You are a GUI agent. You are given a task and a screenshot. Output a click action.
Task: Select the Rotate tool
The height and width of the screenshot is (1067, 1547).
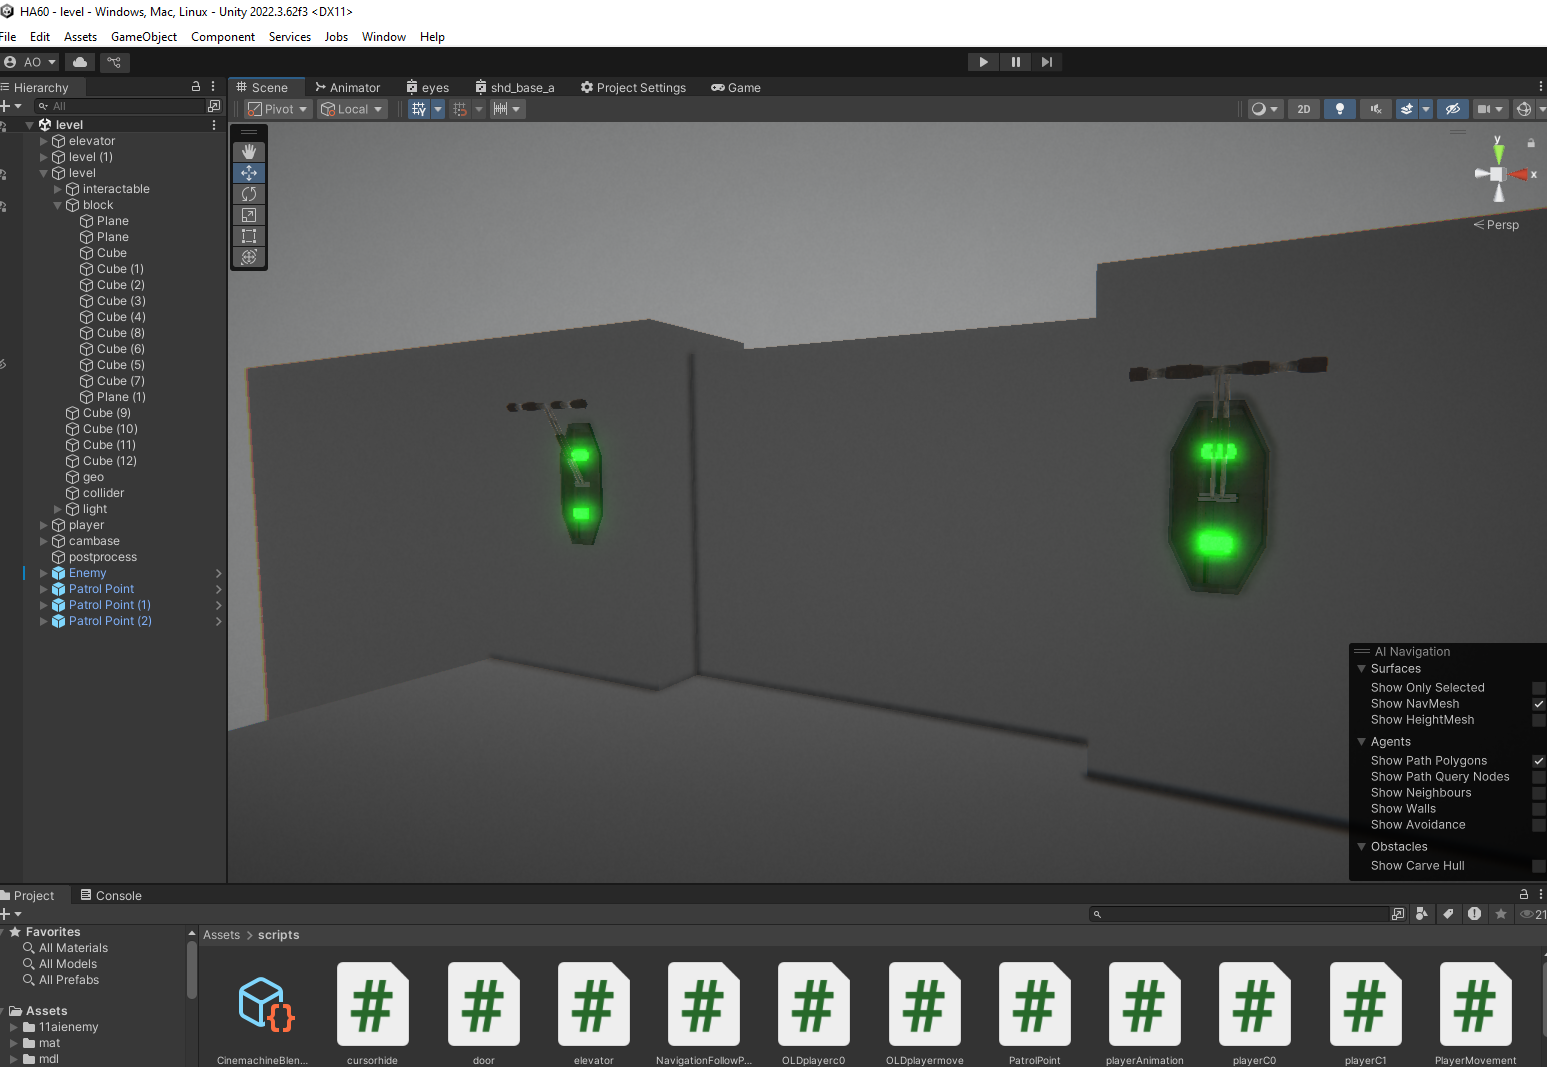249,194
